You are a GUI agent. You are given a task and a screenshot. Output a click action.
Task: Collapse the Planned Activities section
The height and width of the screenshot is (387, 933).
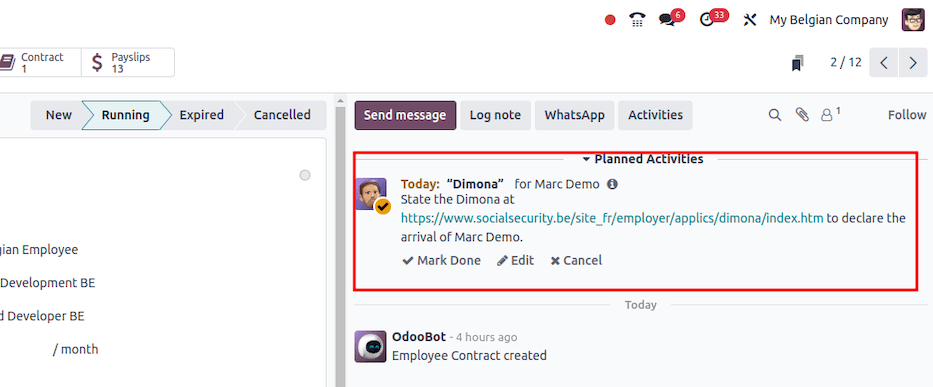[x=643, y=159]
